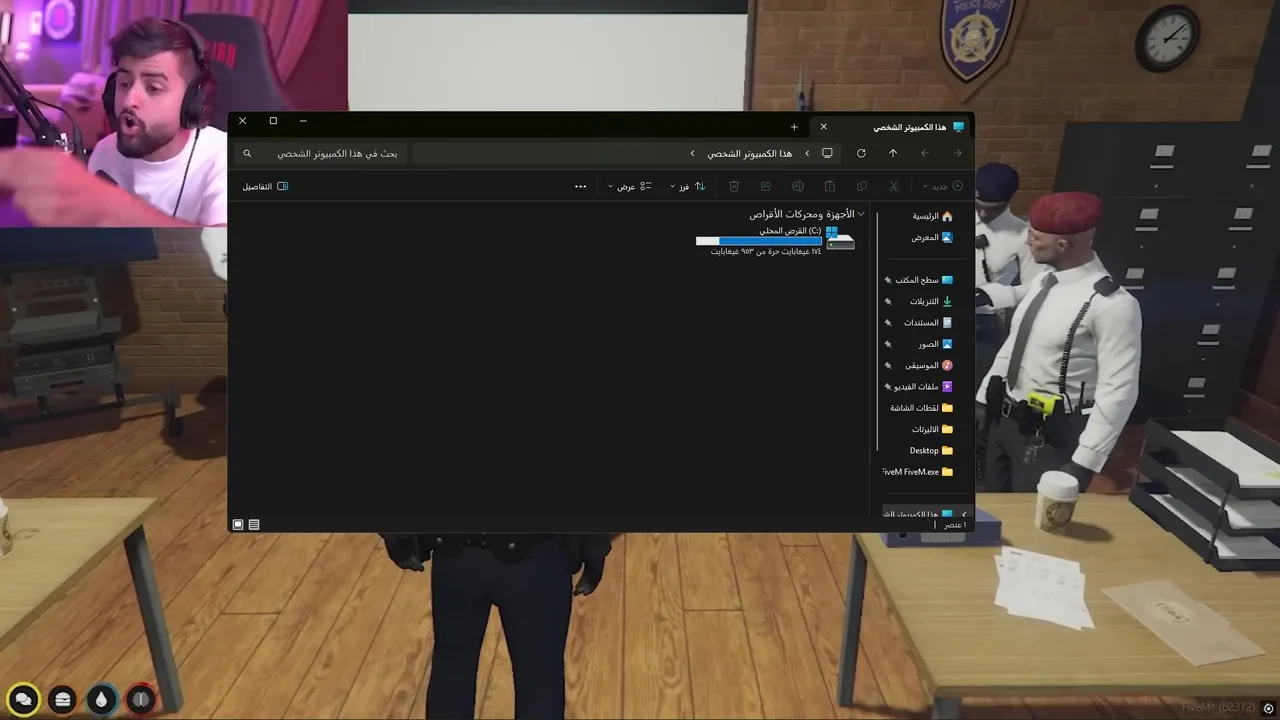The image size is (1280, 720).
Task: Click the Share toolbar icon
Action: 766,186
